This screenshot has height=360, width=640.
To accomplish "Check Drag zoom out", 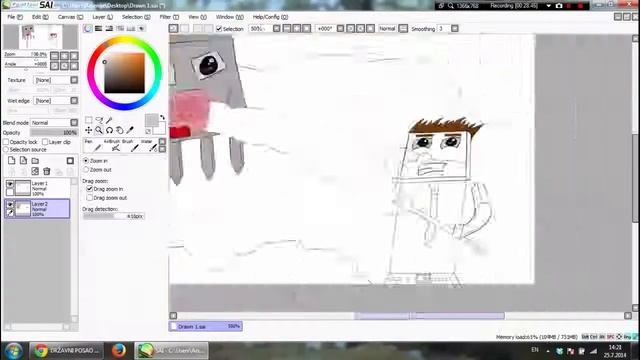I will click(x=89, y=198).
